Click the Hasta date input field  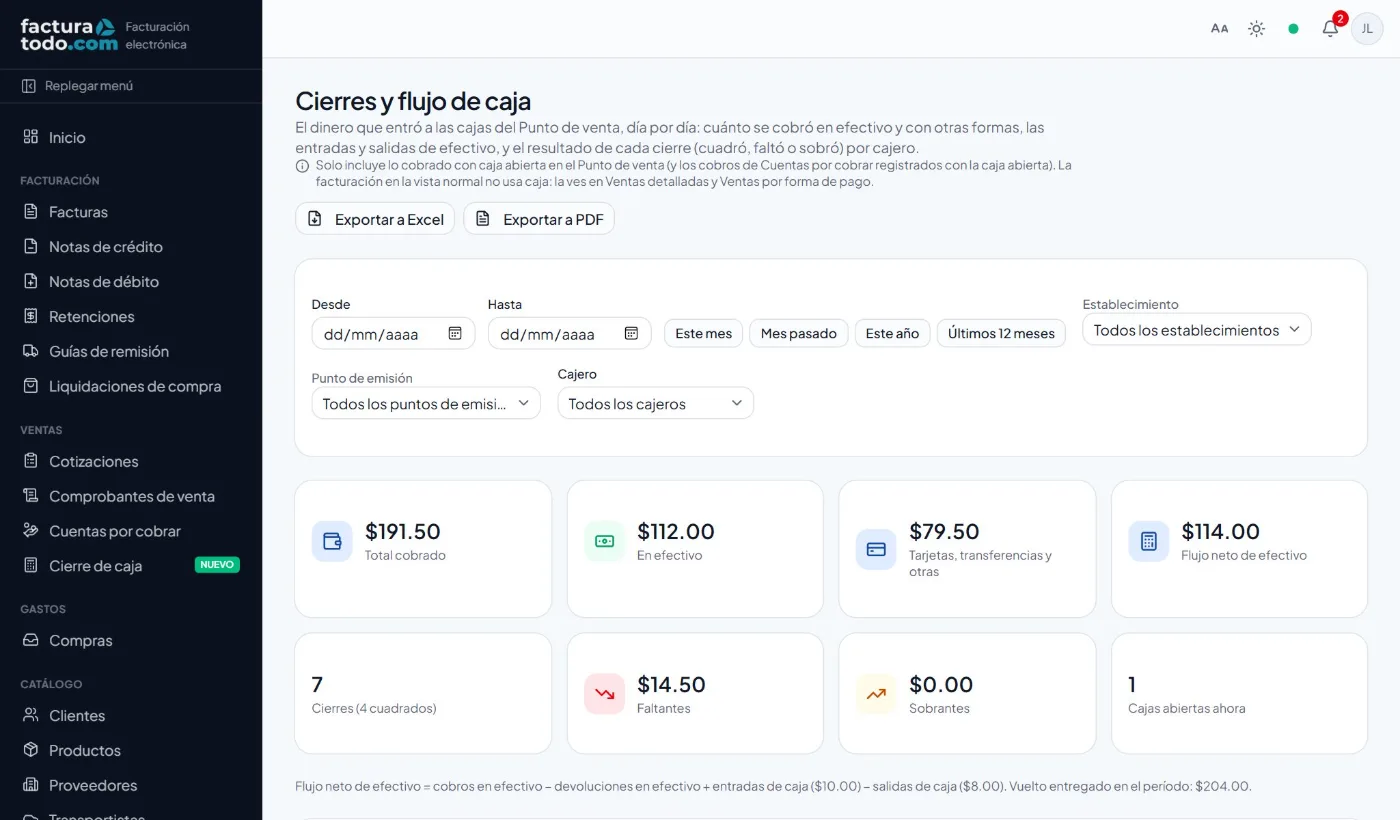[x=569, y=333]
